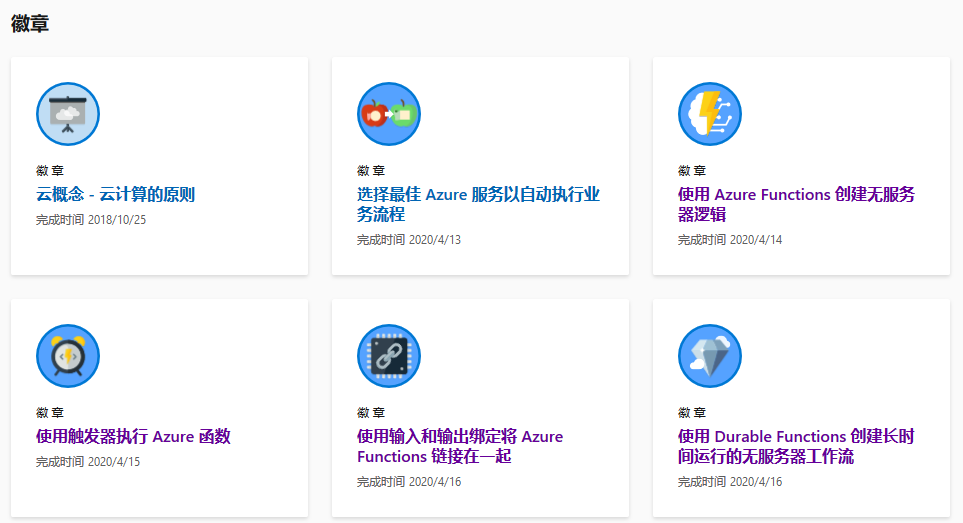963x523 pixels.
Task: Click the 徽章 label above 创建无服务器逻辑 title
Action: [692, 171]
